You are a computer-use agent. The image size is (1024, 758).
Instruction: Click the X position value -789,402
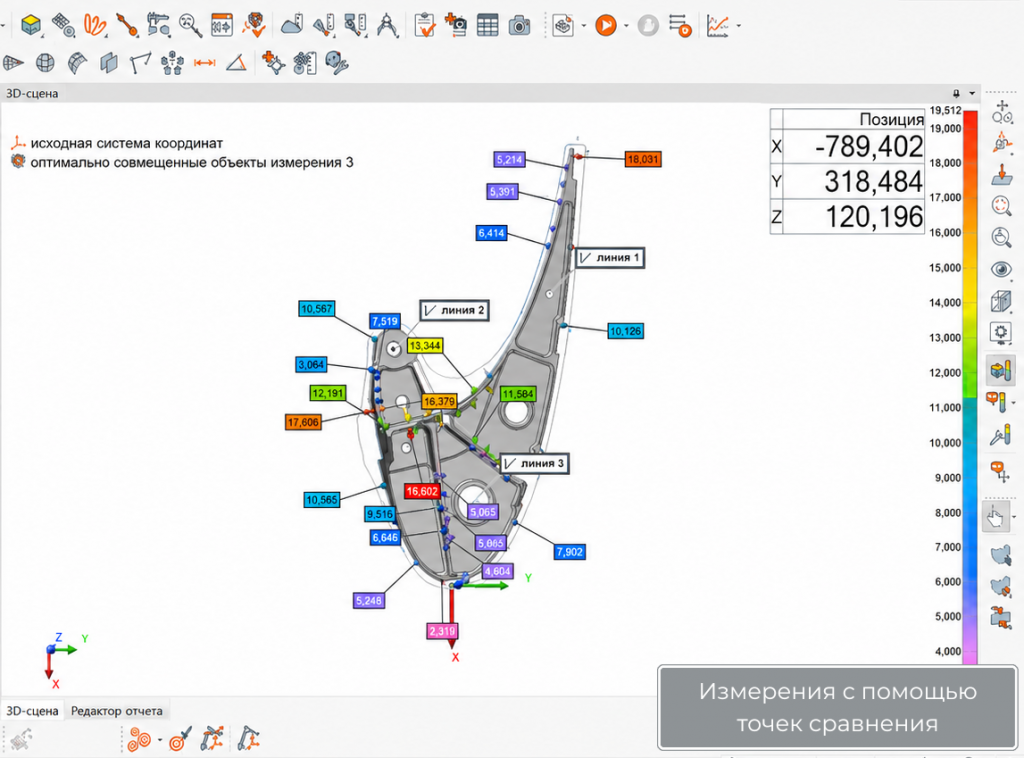point(869,146)
